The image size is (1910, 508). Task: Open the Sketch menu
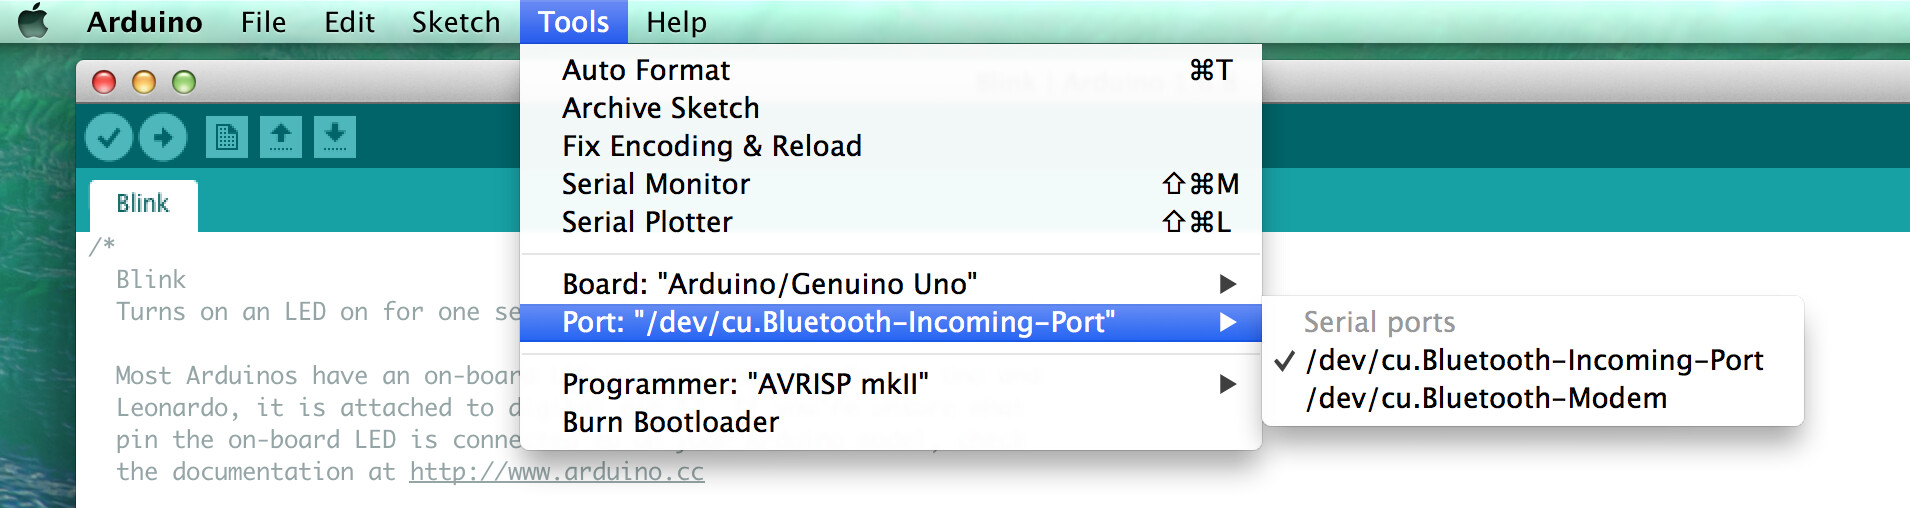[456, 22]
